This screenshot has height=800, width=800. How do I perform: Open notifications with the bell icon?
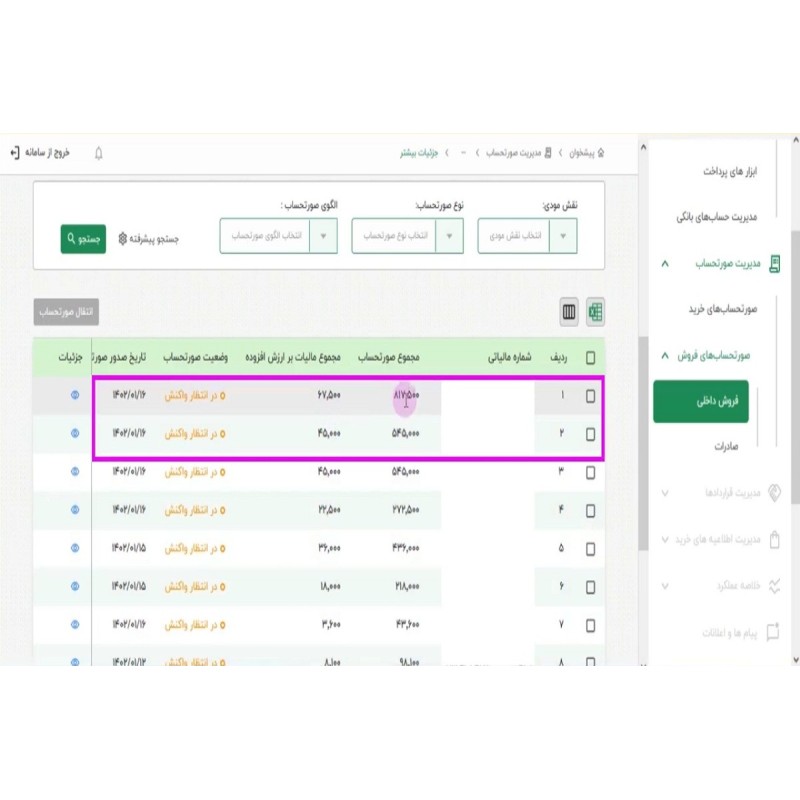[x=98, y=153]
